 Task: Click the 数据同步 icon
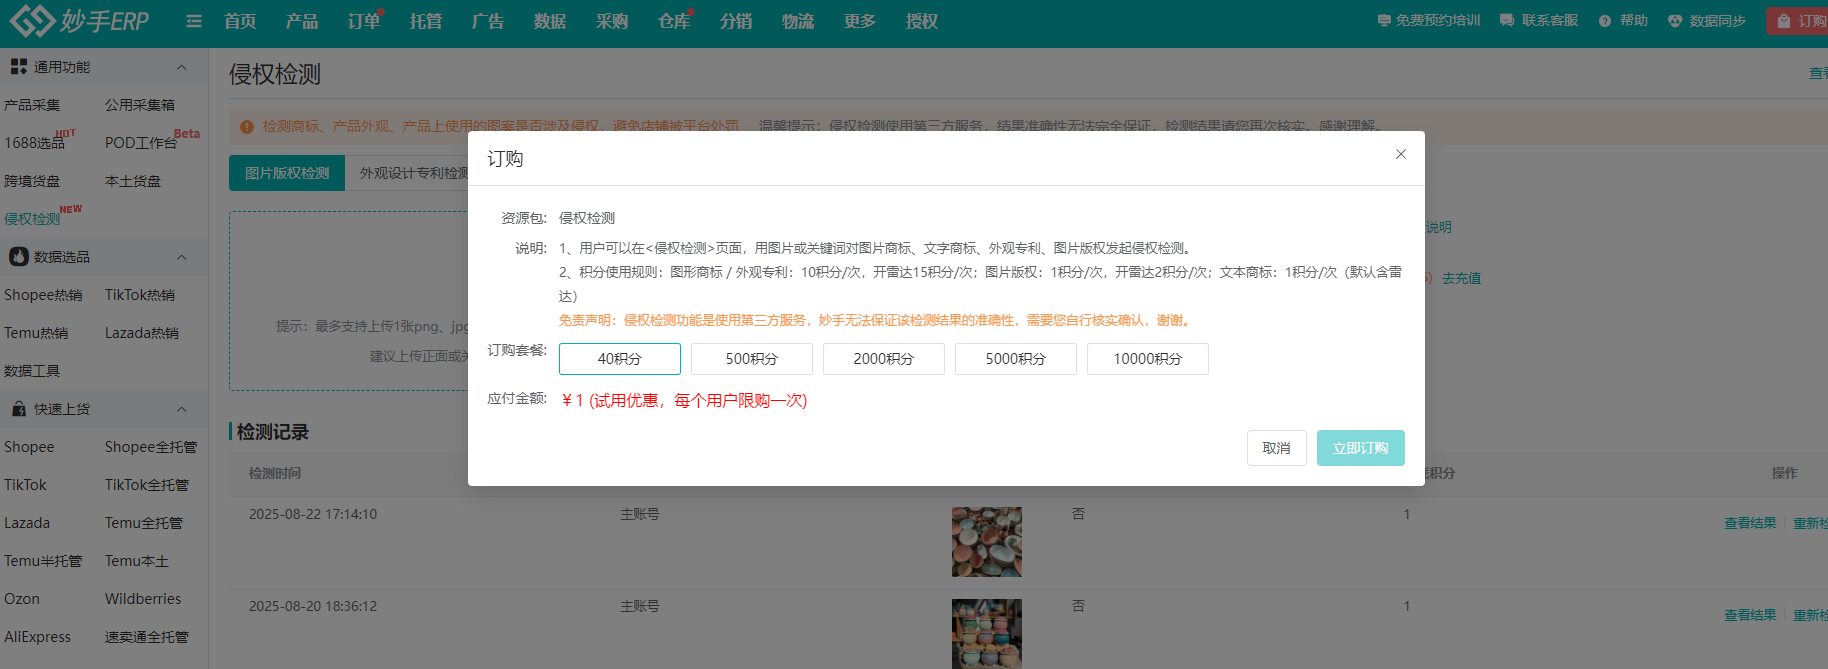coord(1675,21)
